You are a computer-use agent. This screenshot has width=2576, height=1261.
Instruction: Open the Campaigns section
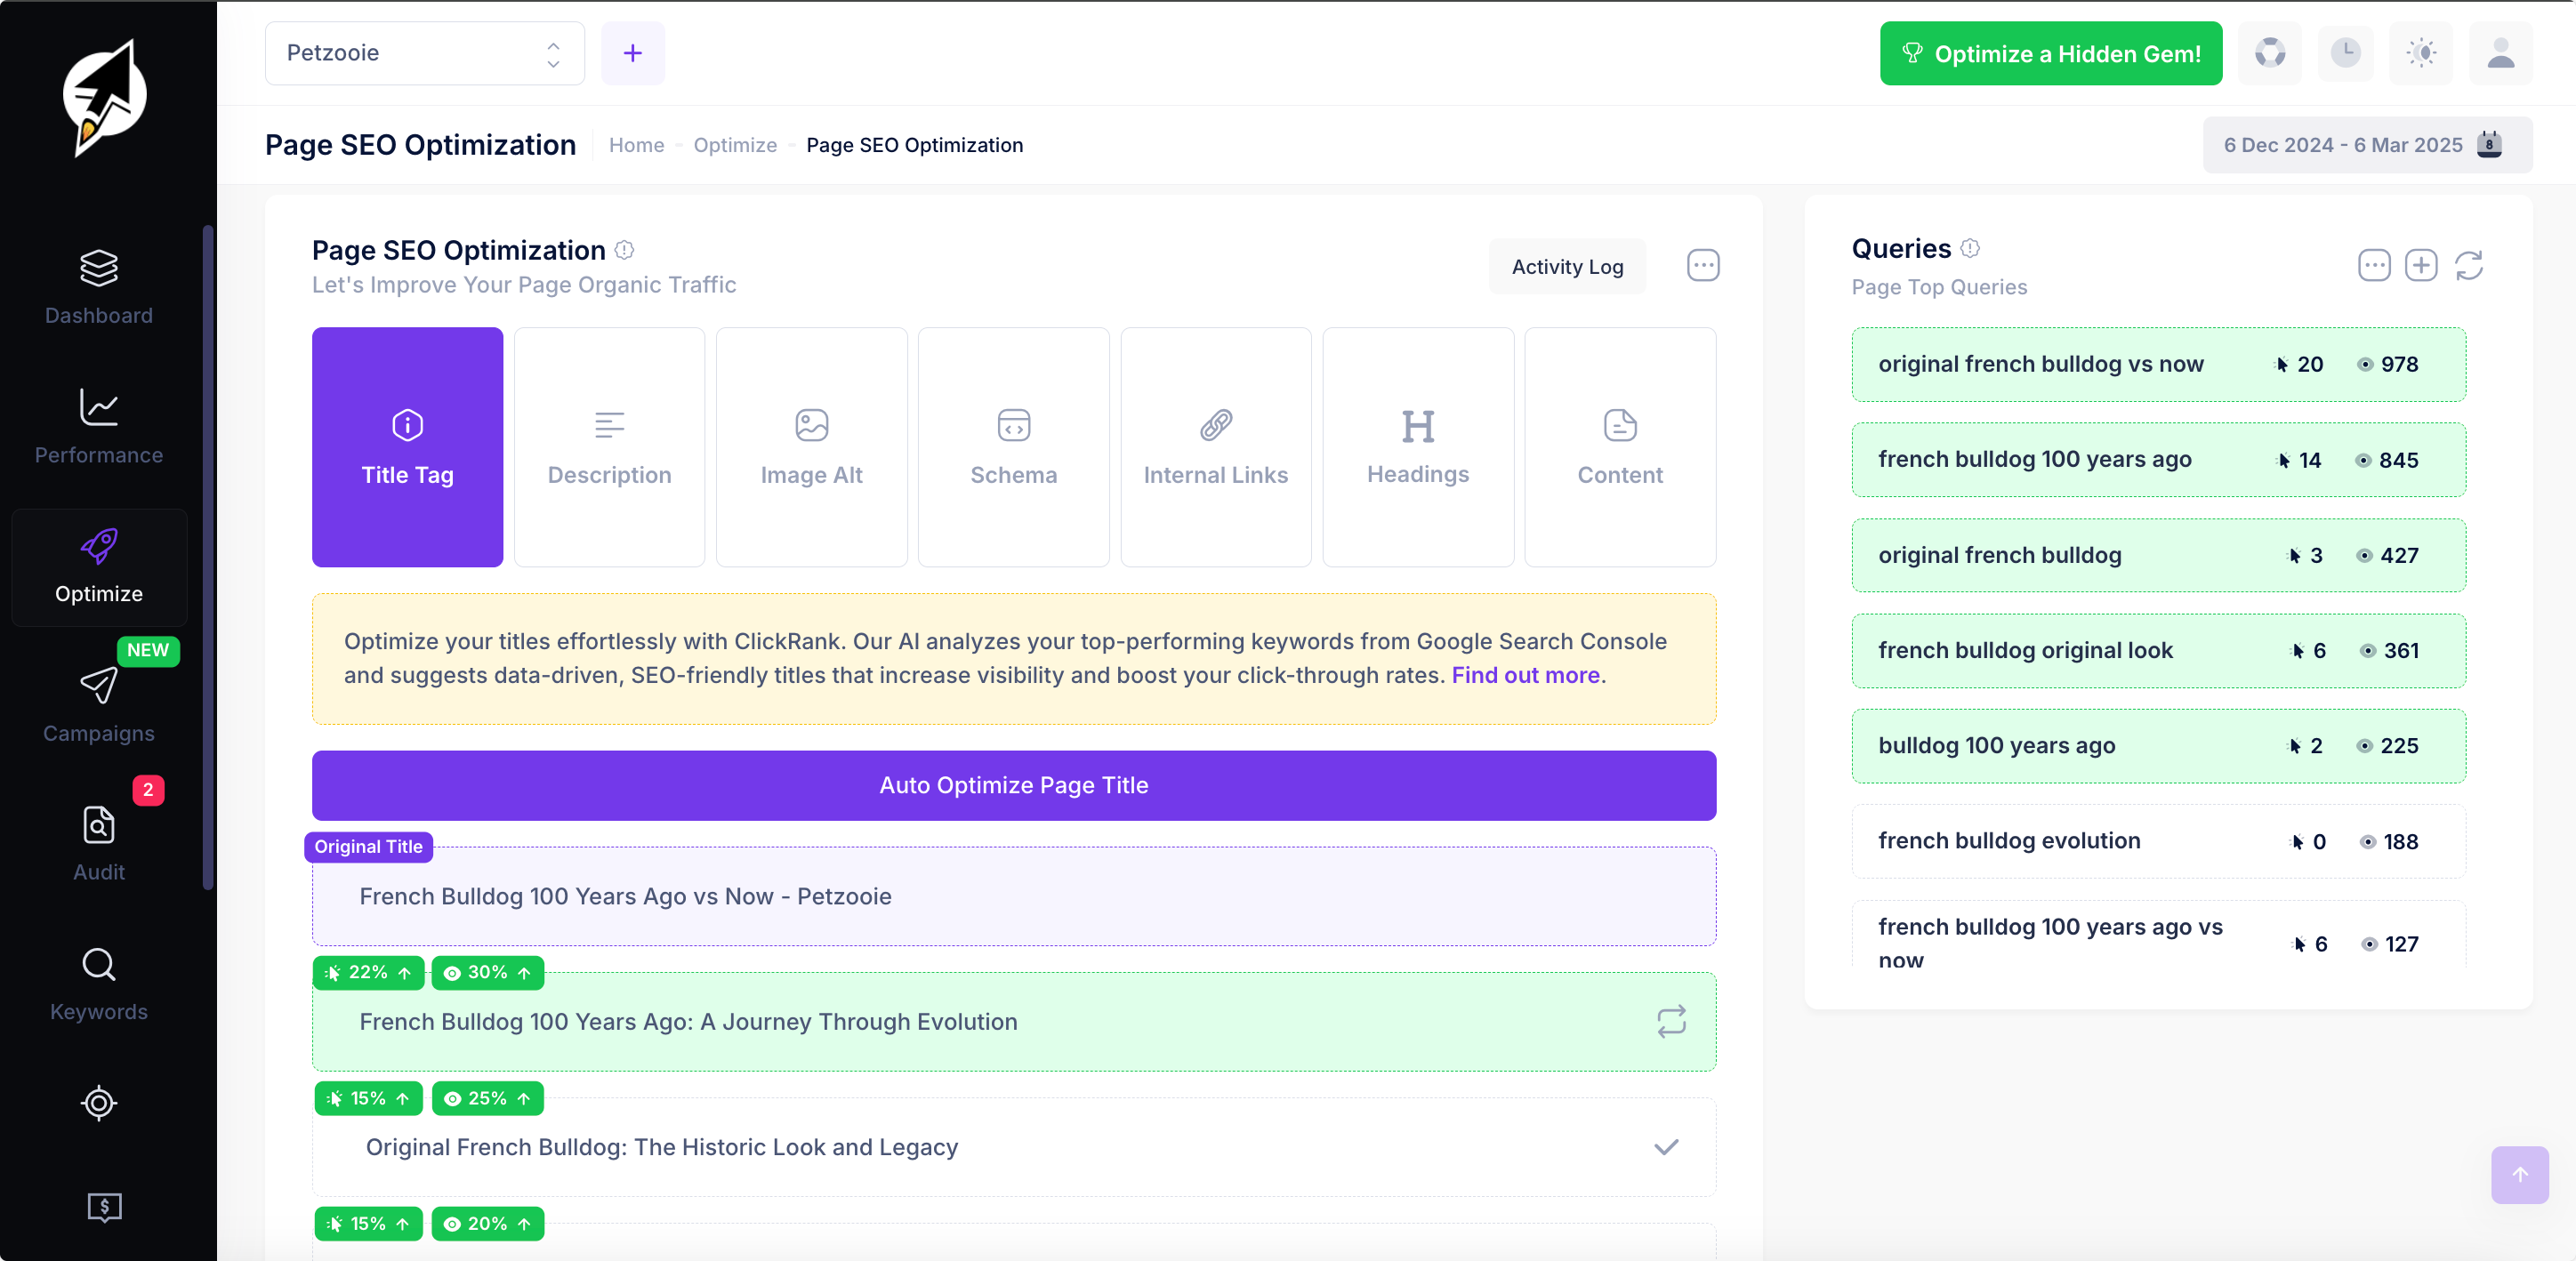point(99,706)
